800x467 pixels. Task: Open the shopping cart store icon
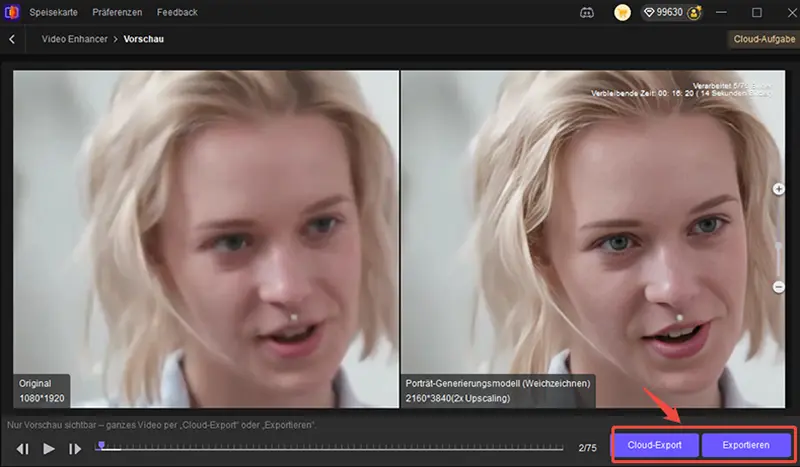coord(622,13)
